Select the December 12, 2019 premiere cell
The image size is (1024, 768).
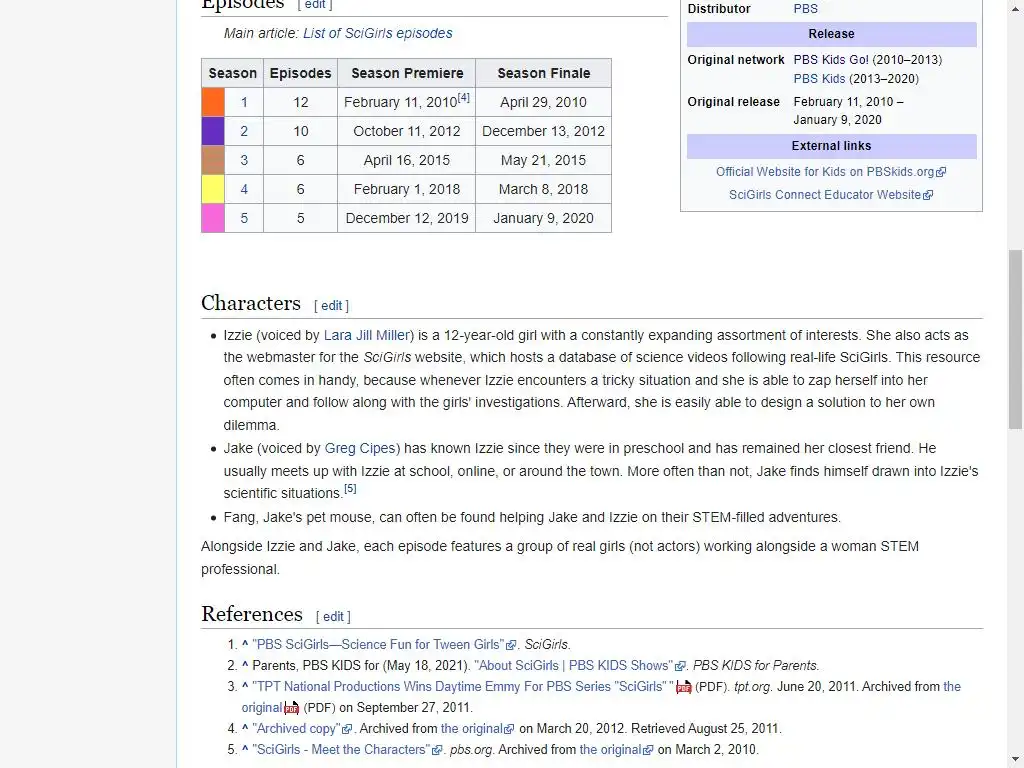pyautogui.click(x=407, y=218)
